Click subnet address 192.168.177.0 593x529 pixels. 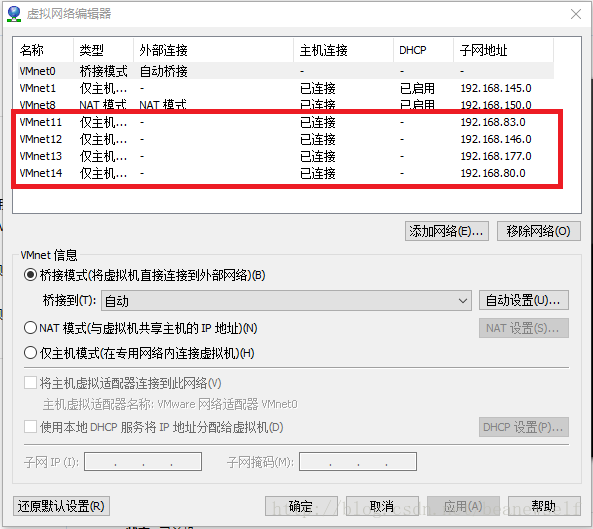496,156
